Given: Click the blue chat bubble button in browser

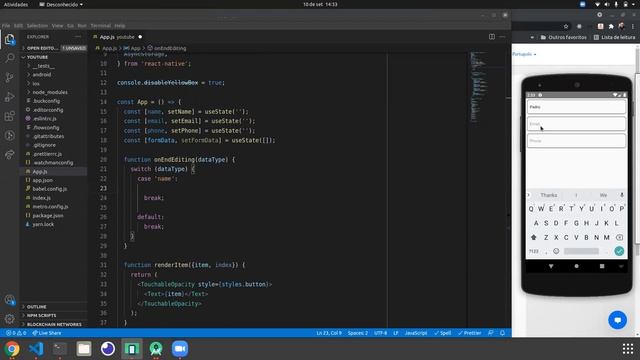Looking at the screenshot, I should click(618, 320).
